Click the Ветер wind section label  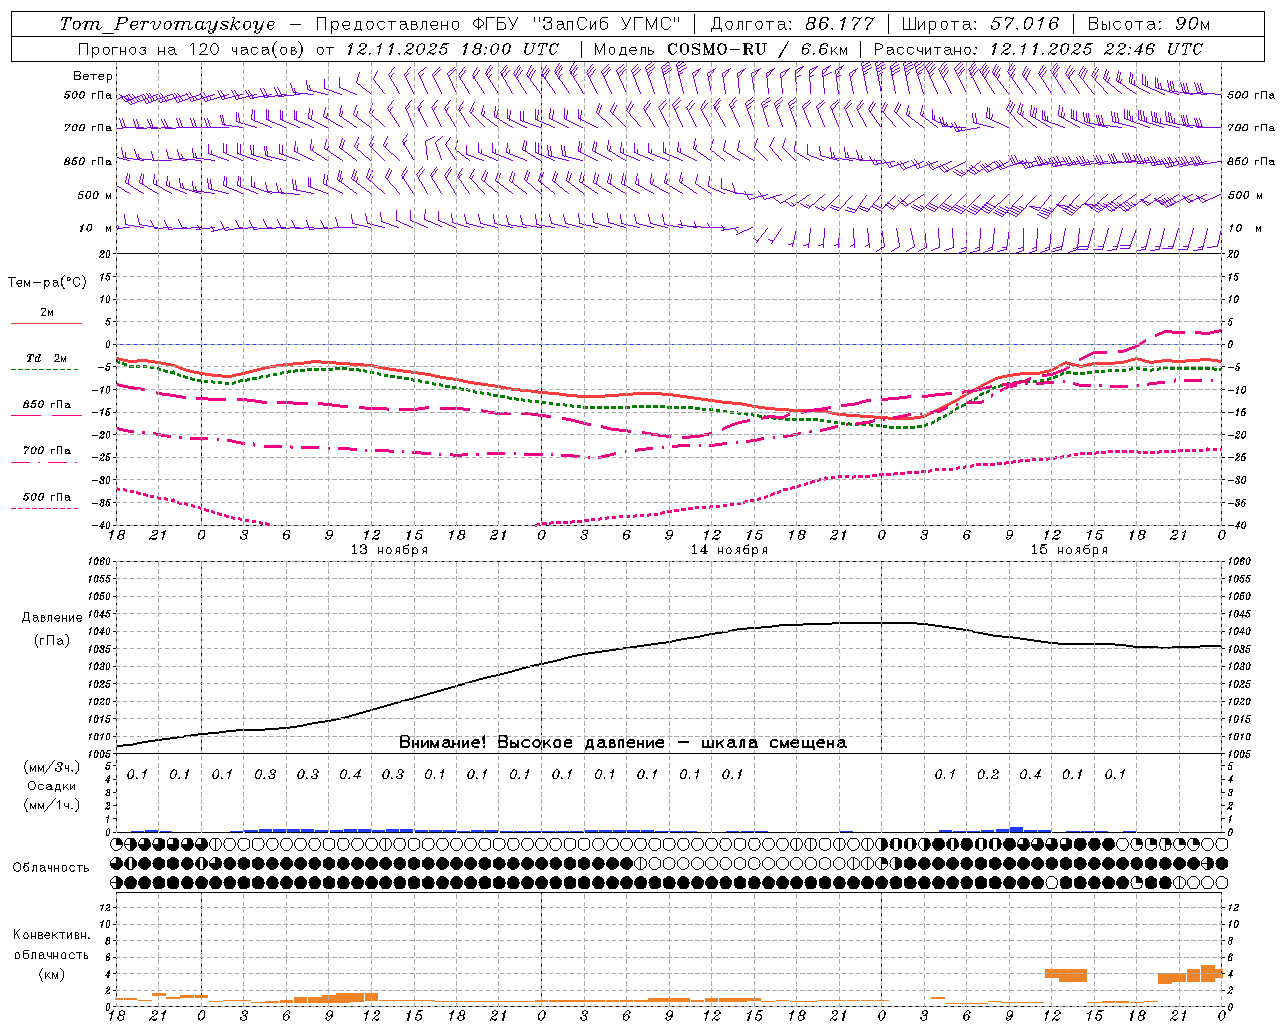pos(93,76)
